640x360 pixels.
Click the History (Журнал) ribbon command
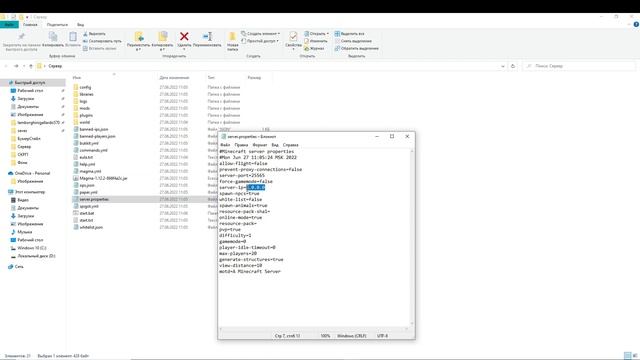pos(314,48)
